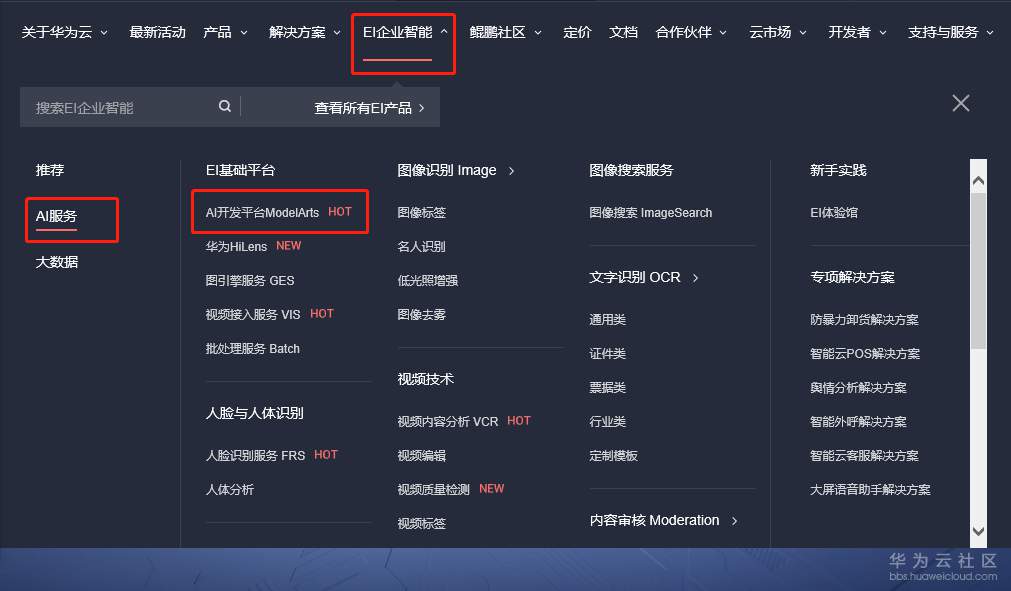Viewport: 1011px width, 591px height.
Task: Open 查看所有EI产品 link
Action: (369, 108)
